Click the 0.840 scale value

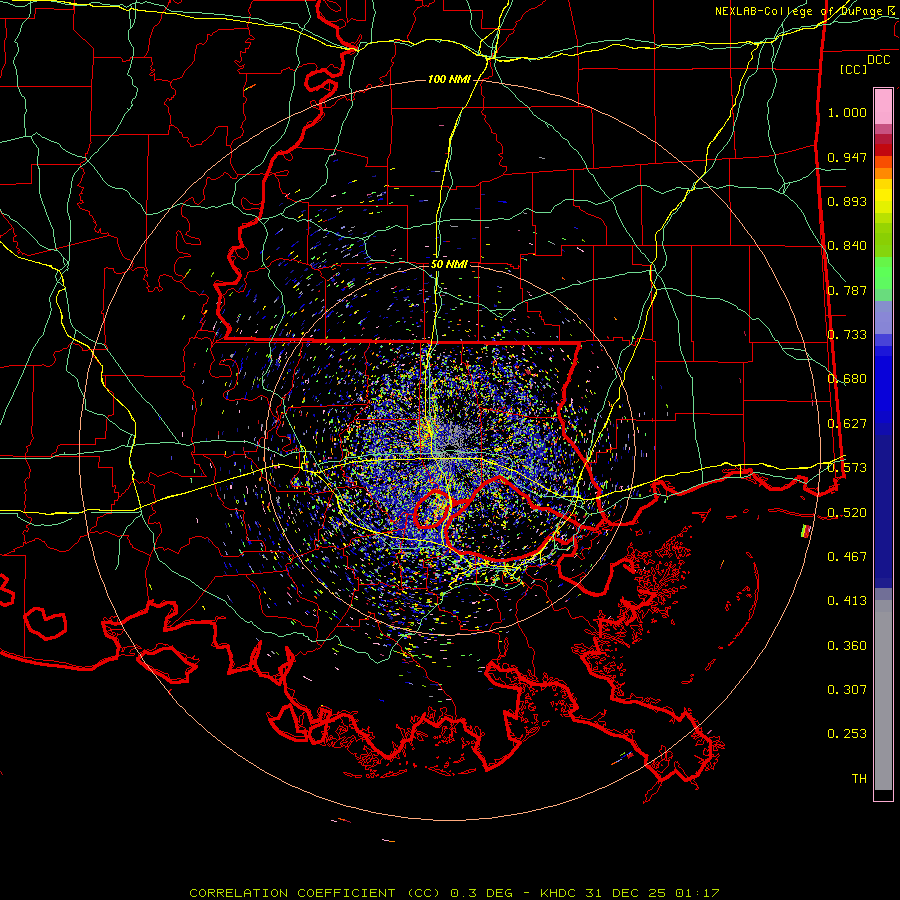tap(847, 246)
